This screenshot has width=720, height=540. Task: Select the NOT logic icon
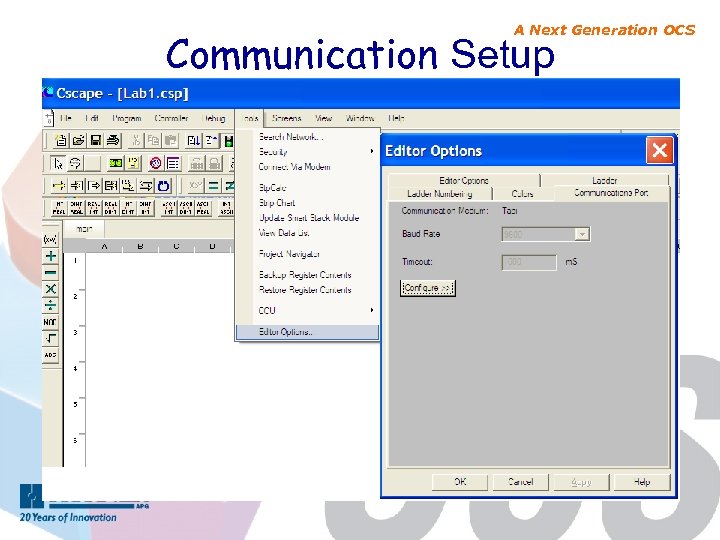[51, 322]
